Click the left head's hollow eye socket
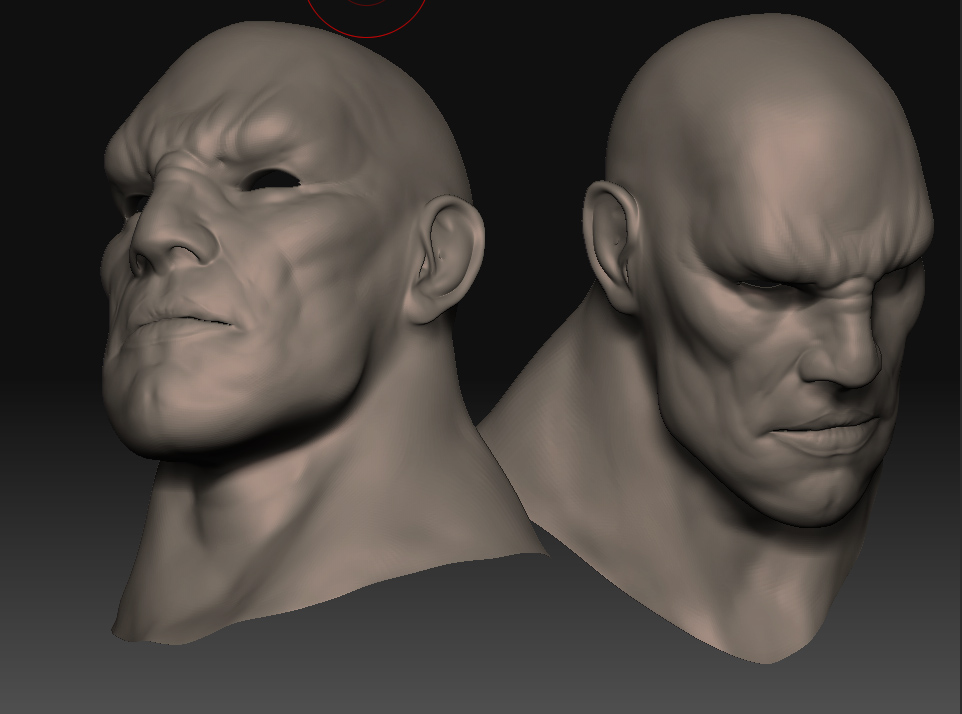The height and width of the screenshot is (714, 962). pyautogui.click(x=271, y=180)
